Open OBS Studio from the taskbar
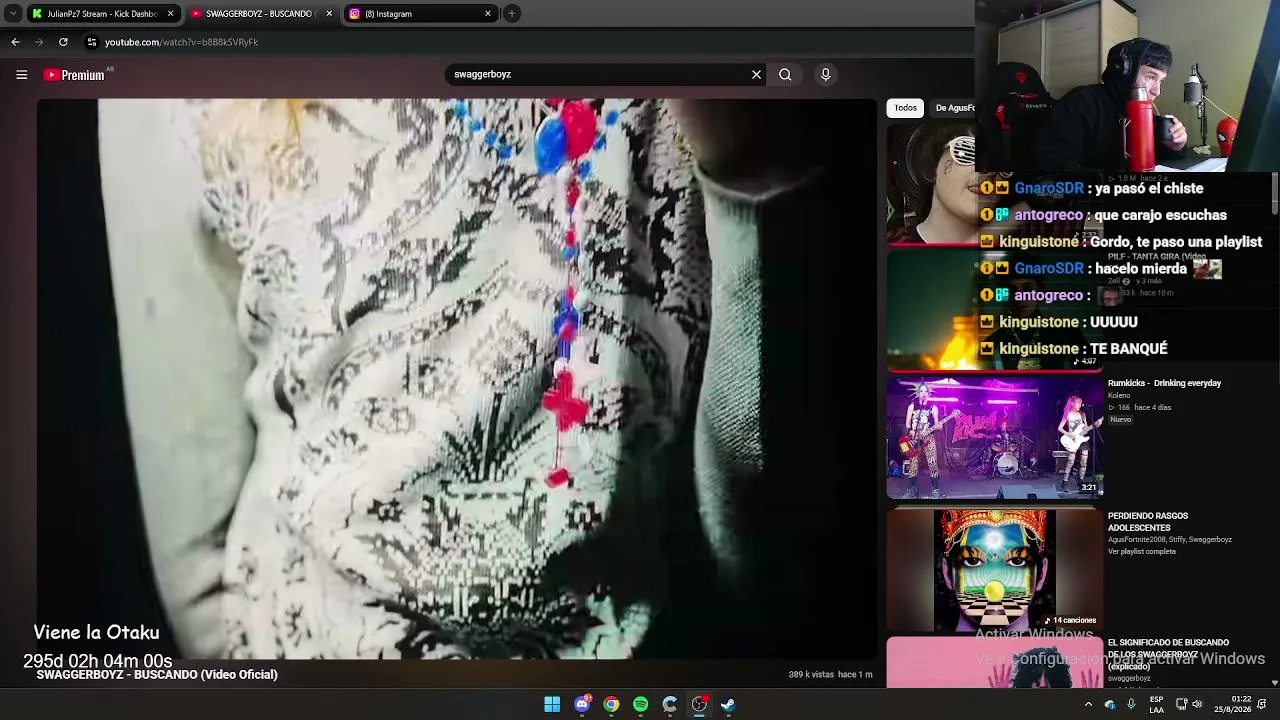Screen dimensions: 1280x720 pyautogui.click(x=699, y=704)
